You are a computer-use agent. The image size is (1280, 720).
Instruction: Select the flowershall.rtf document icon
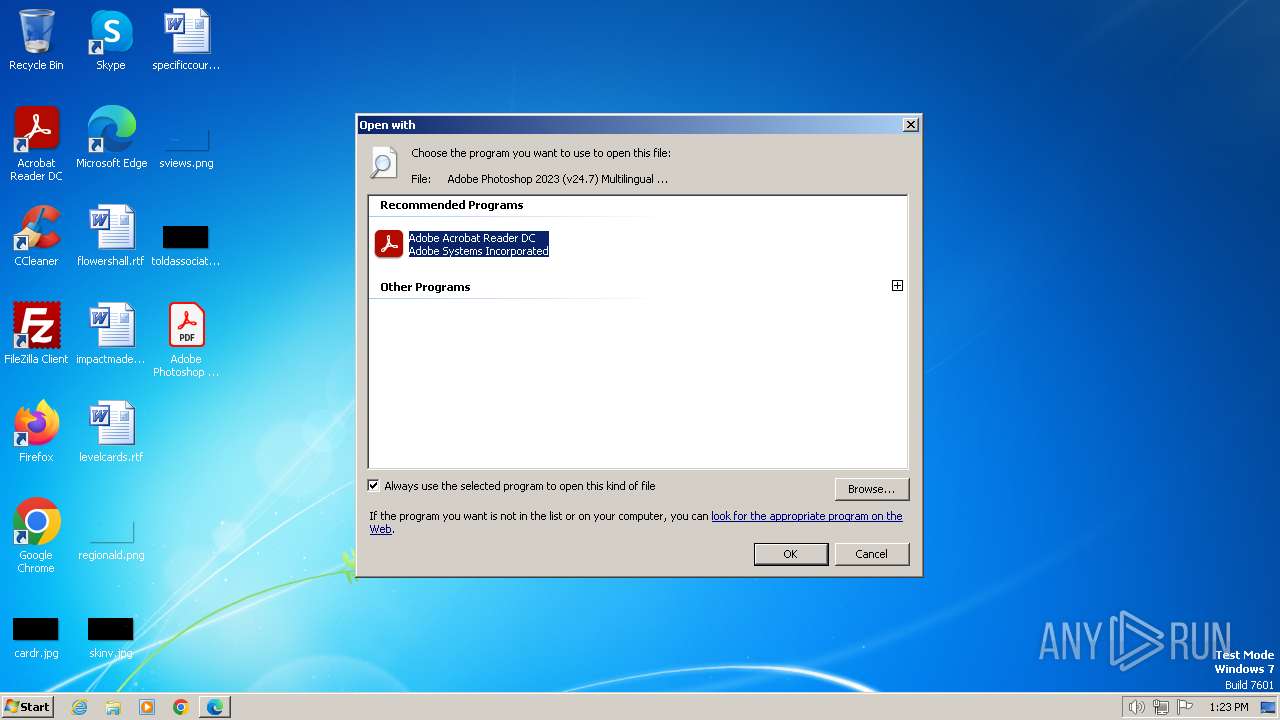111,236
